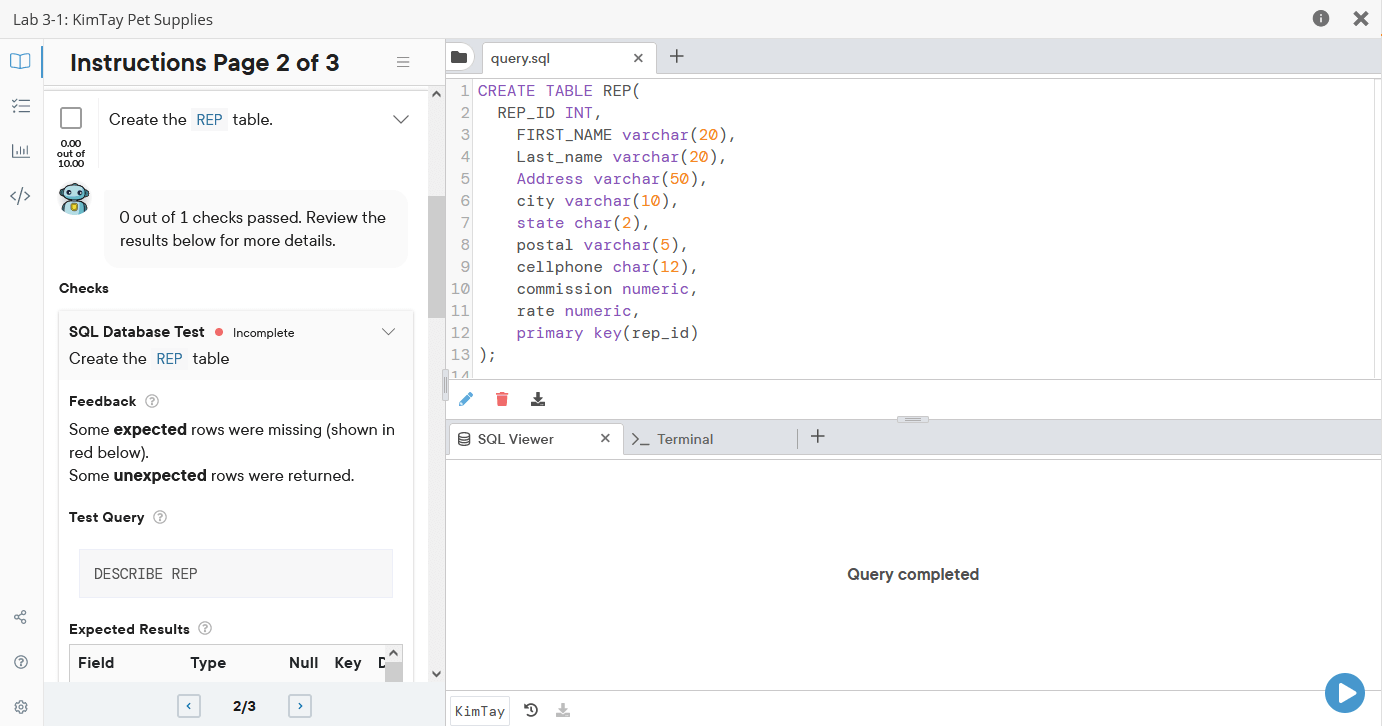Click the pencil edit icon below editor
This screenshot has height=726, width=1382.
466,399
